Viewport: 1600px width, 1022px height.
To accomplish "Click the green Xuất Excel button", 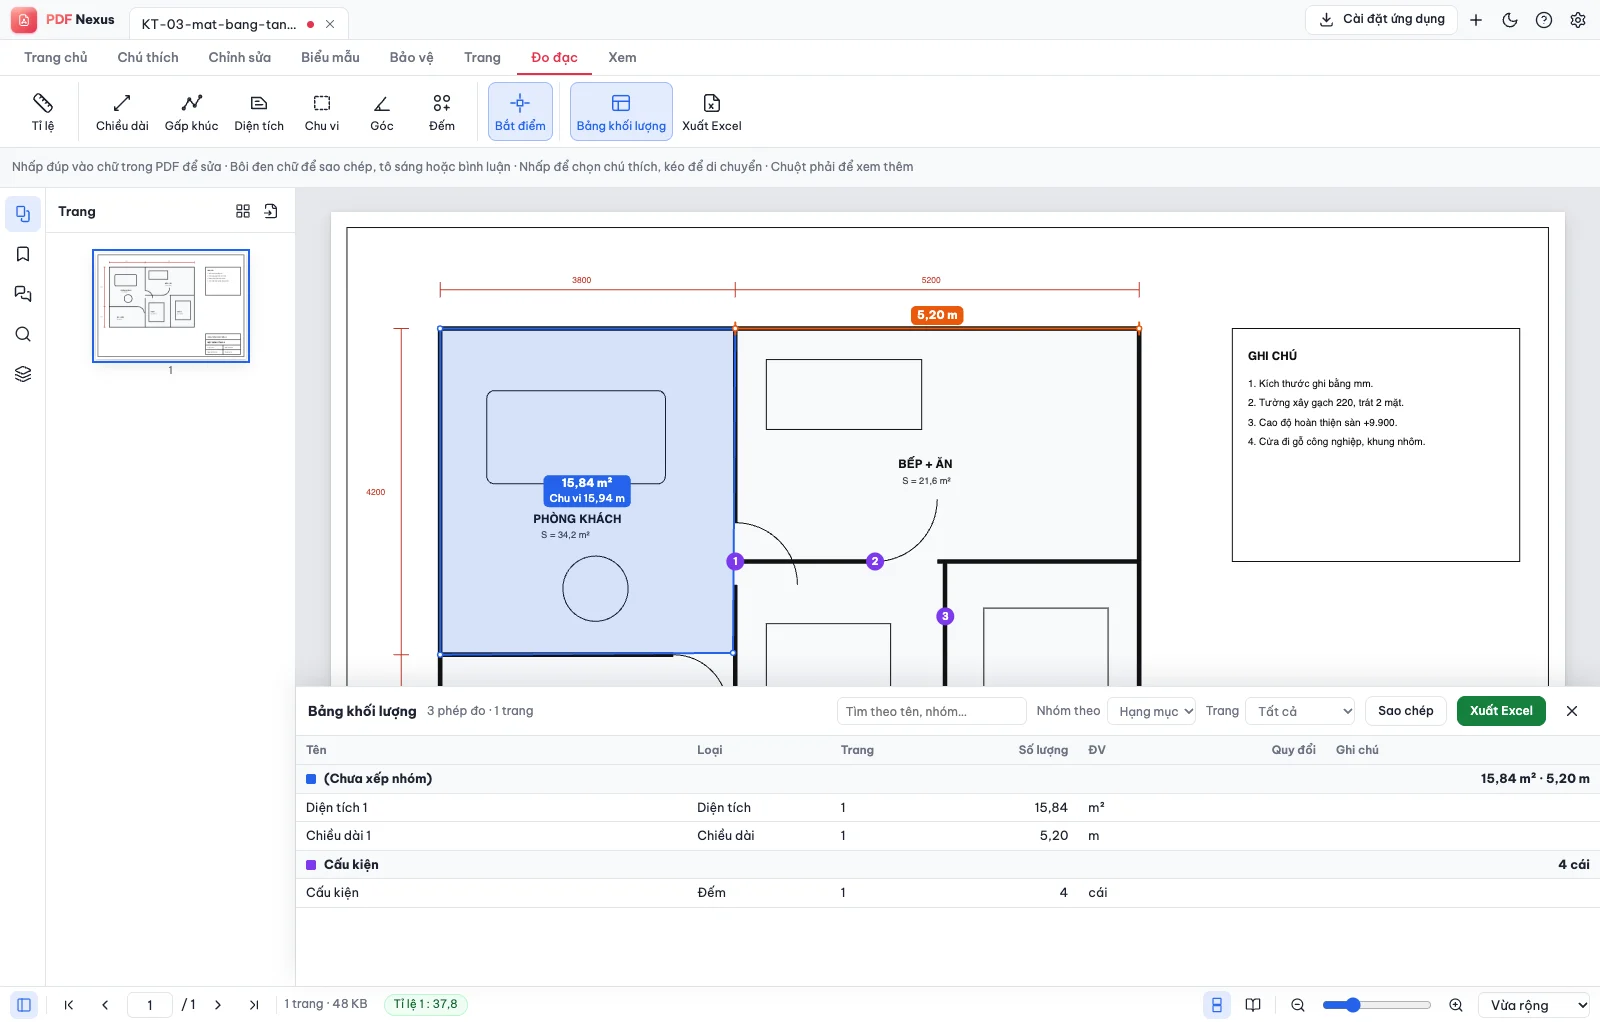I will click(x=1501, y=711).
